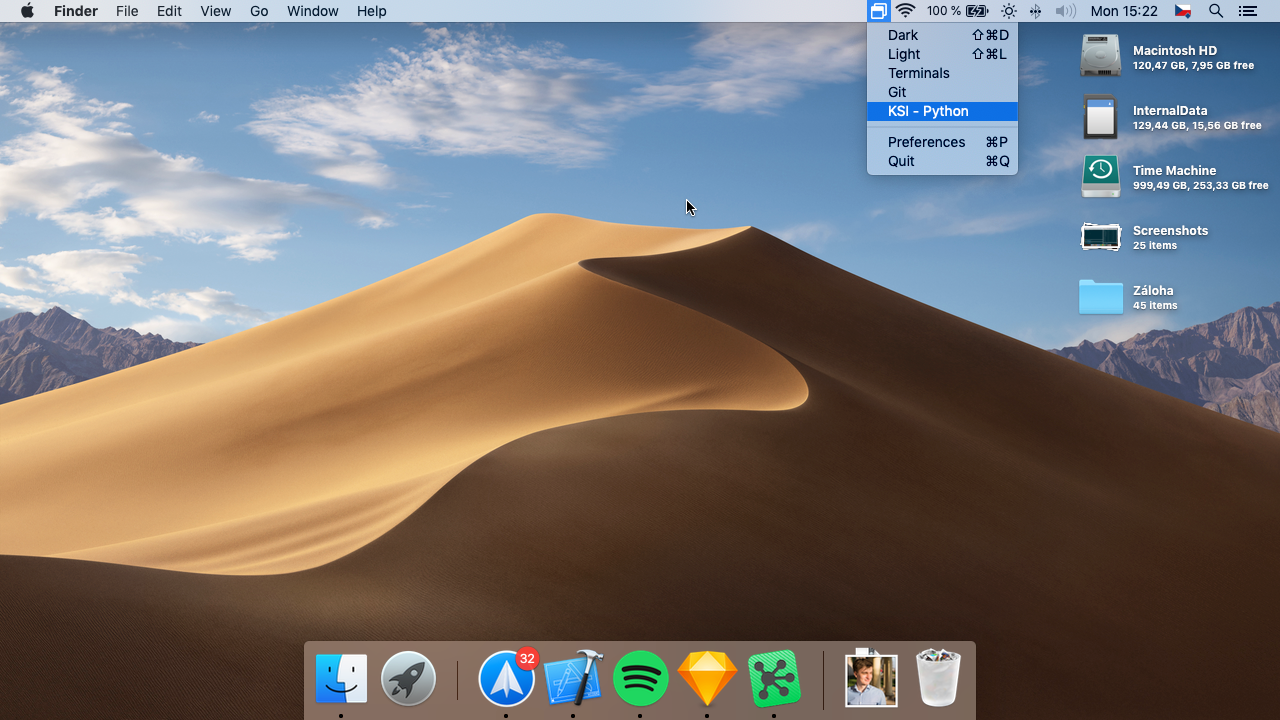Open Spotify in the Dock
1280x720 pixels.
click(x=640, y=679)
